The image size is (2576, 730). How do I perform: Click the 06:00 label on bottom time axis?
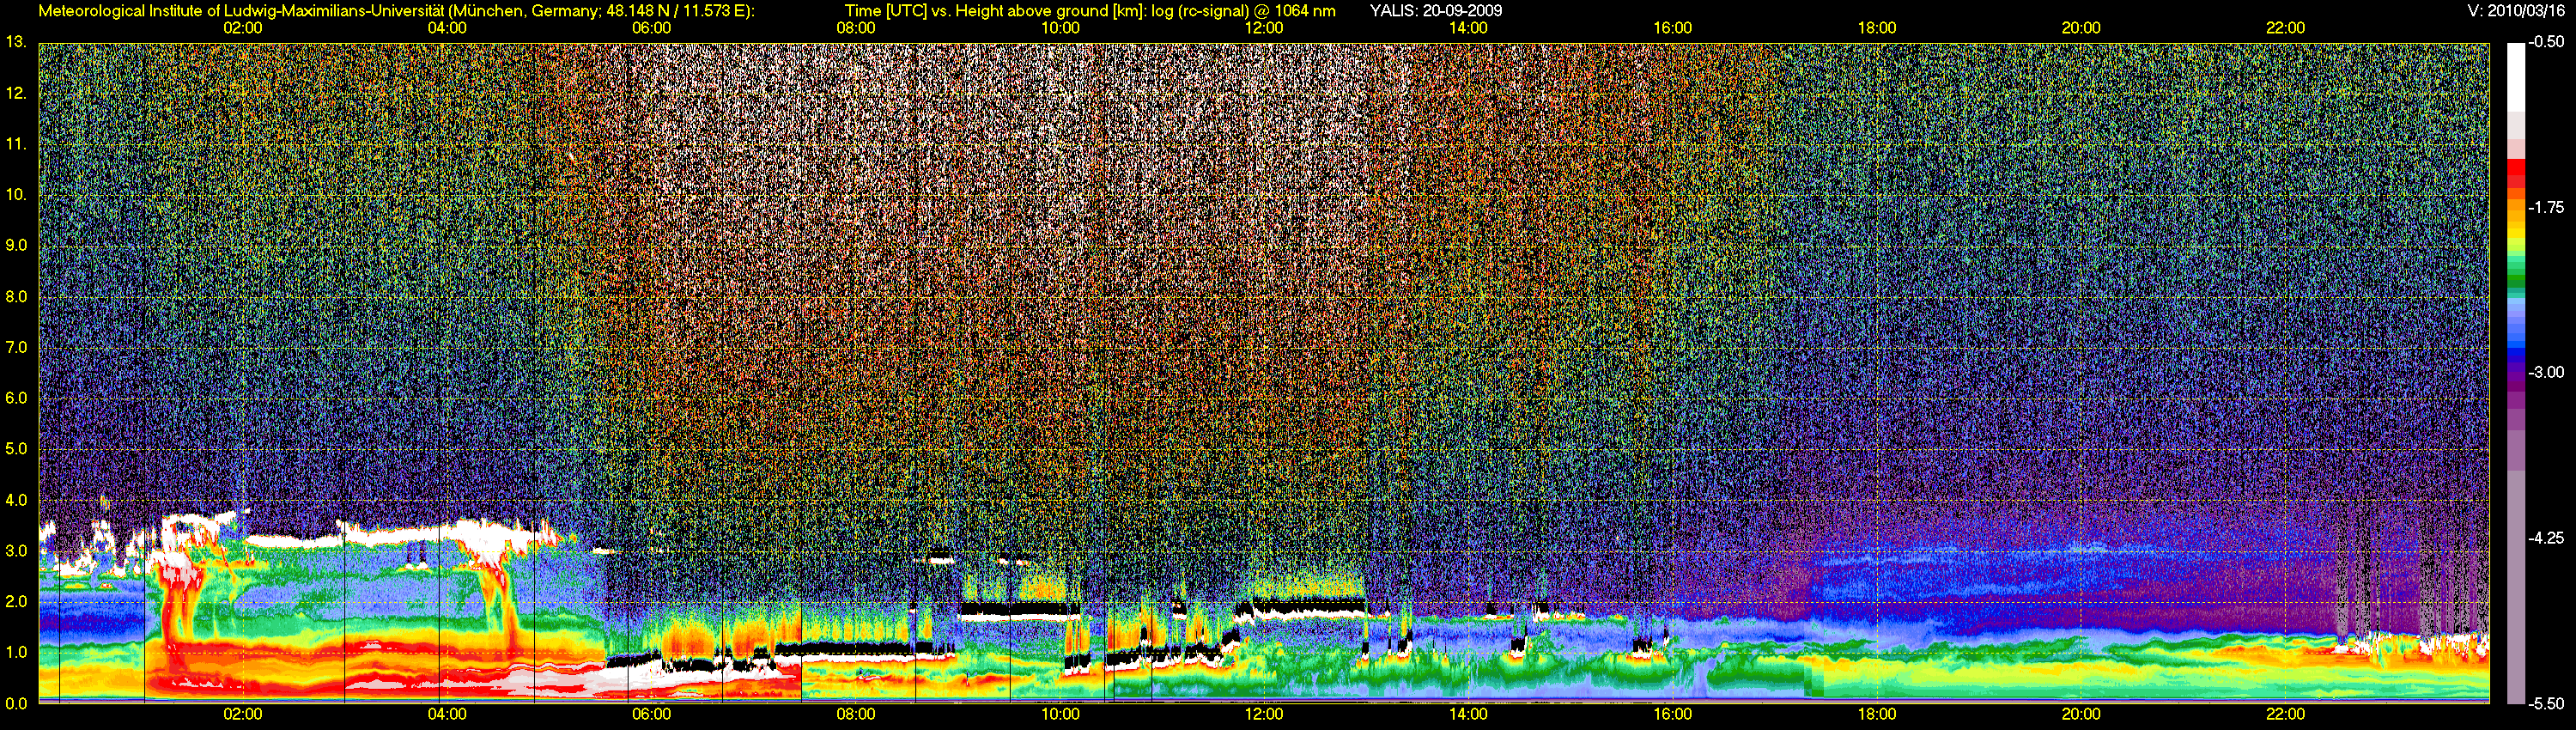651,714
